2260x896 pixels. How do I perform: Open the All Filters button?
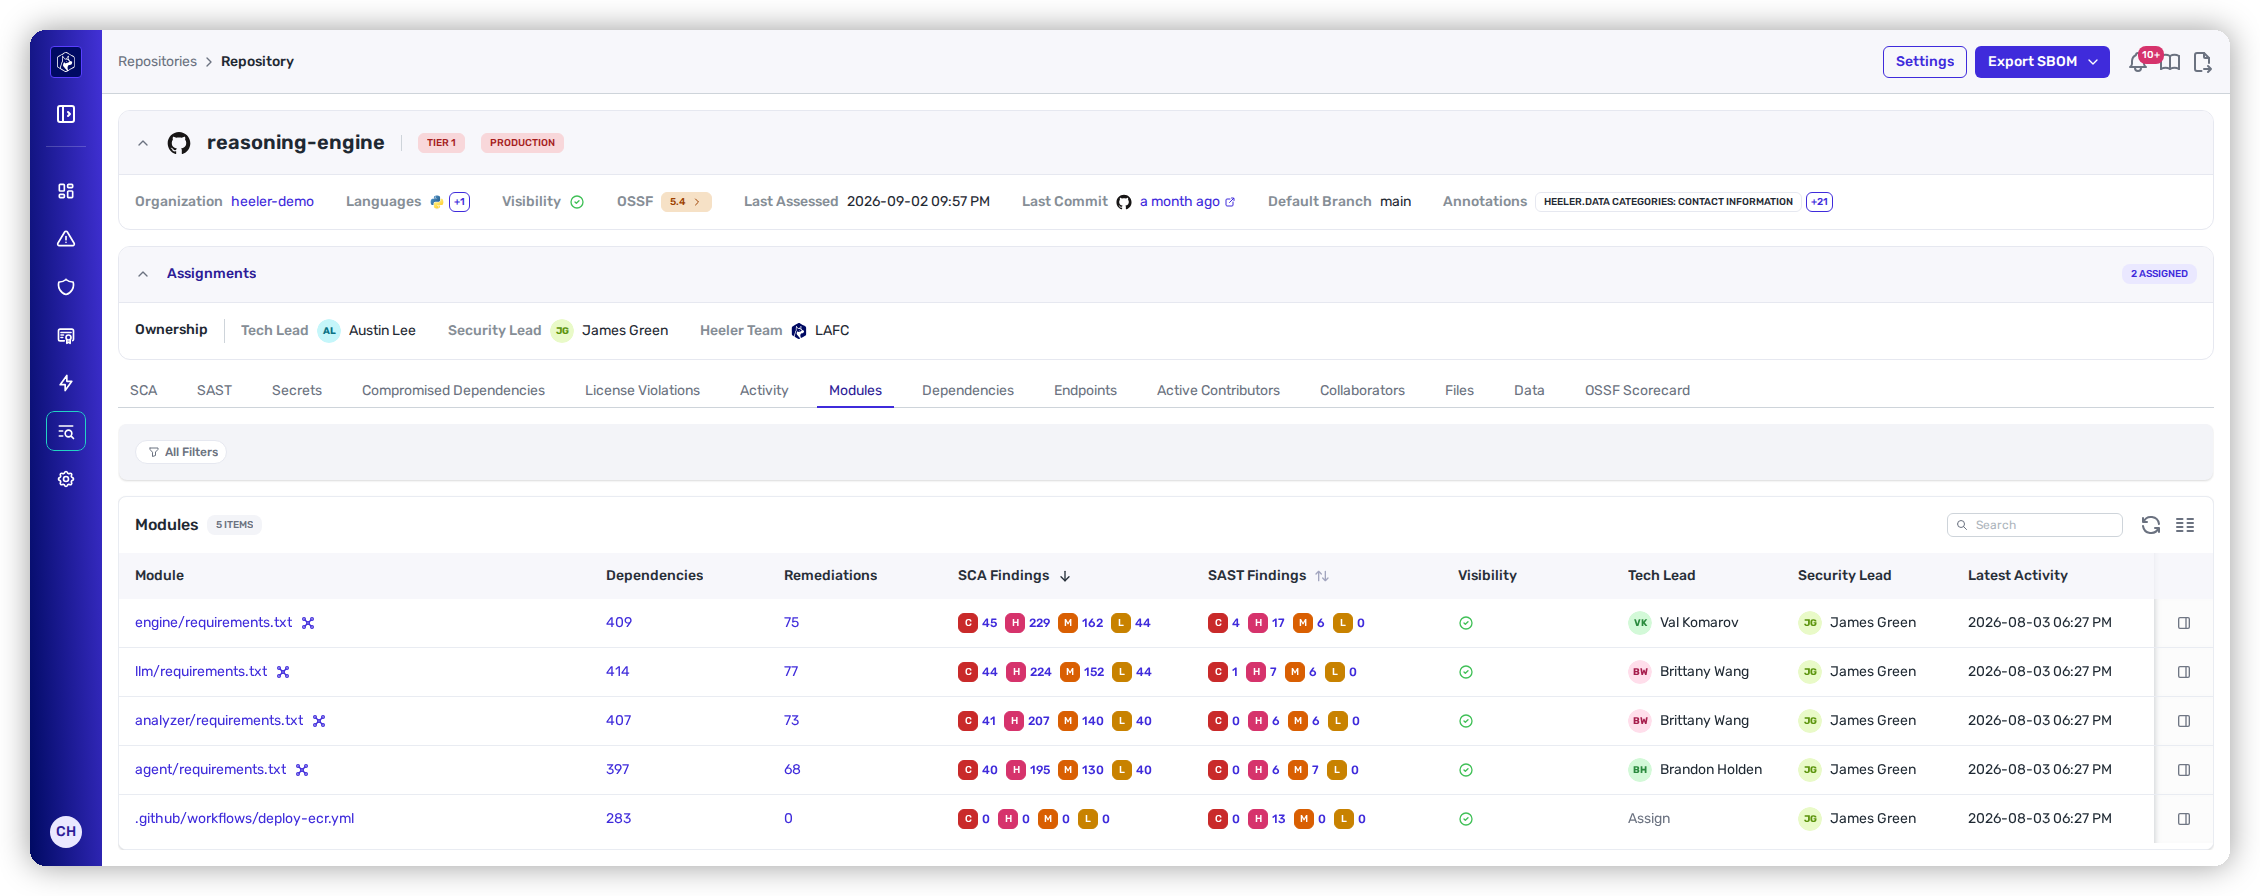[182, 453]
